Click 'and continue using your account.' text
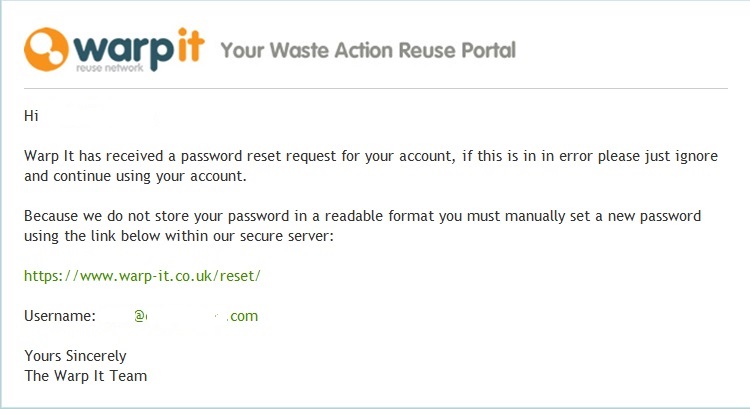The width and height of the screenshot is (750, 409). [x=135, y=177]
